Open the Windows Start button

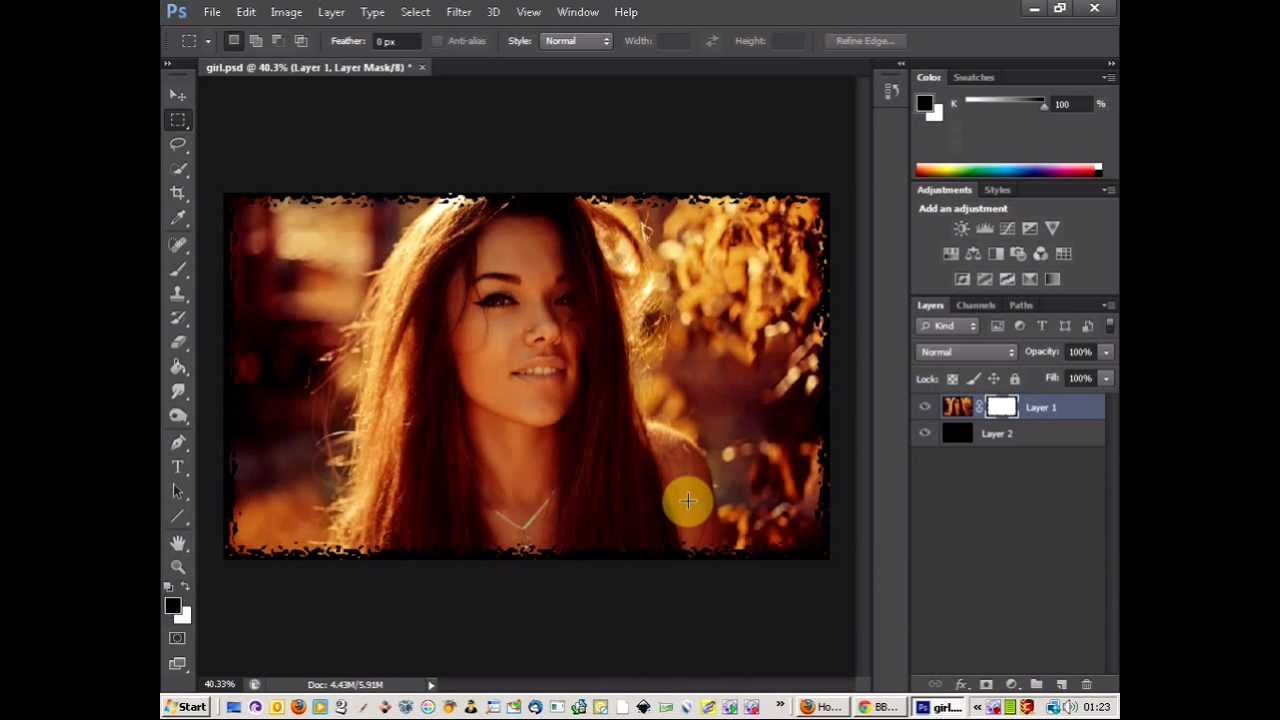click(185, 707)
